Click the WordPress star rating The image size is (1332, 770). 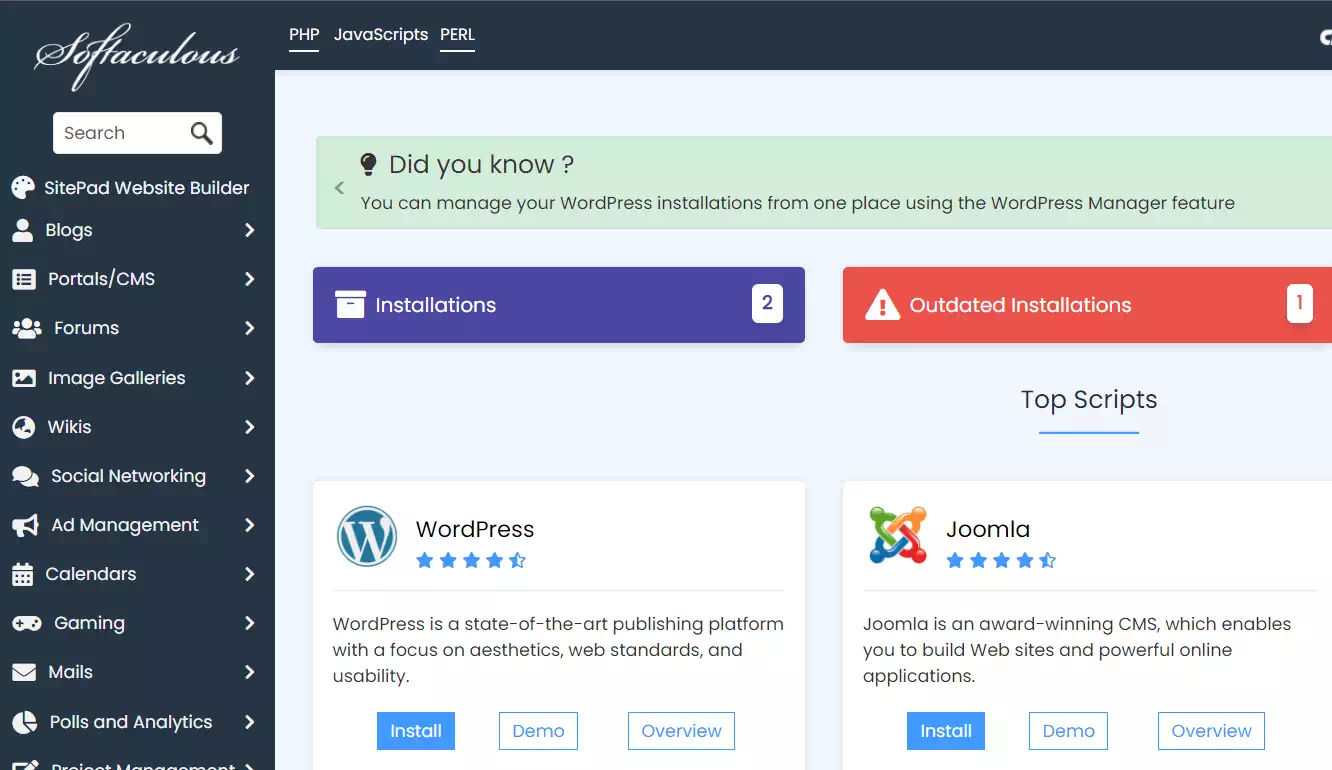[471, 560]
